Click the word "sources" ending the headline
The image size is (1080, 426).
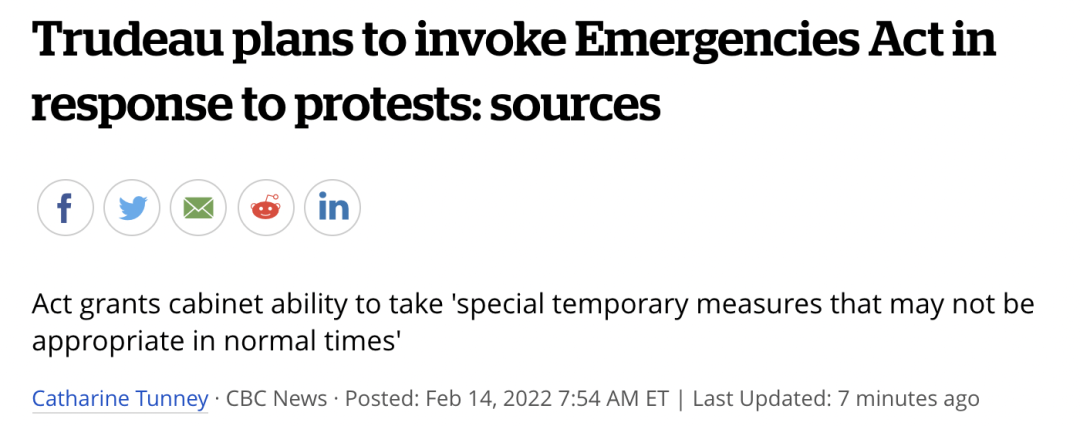click(x=588, y=104)
